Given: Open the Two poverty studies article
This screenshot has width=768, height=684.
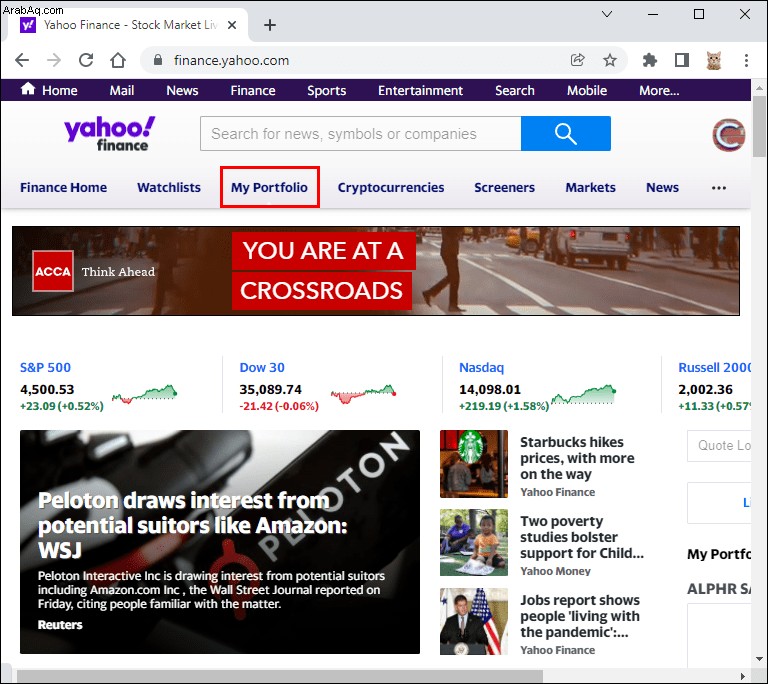Looking at the screenshot, I should pyautogui.click(x=581, y=537).
